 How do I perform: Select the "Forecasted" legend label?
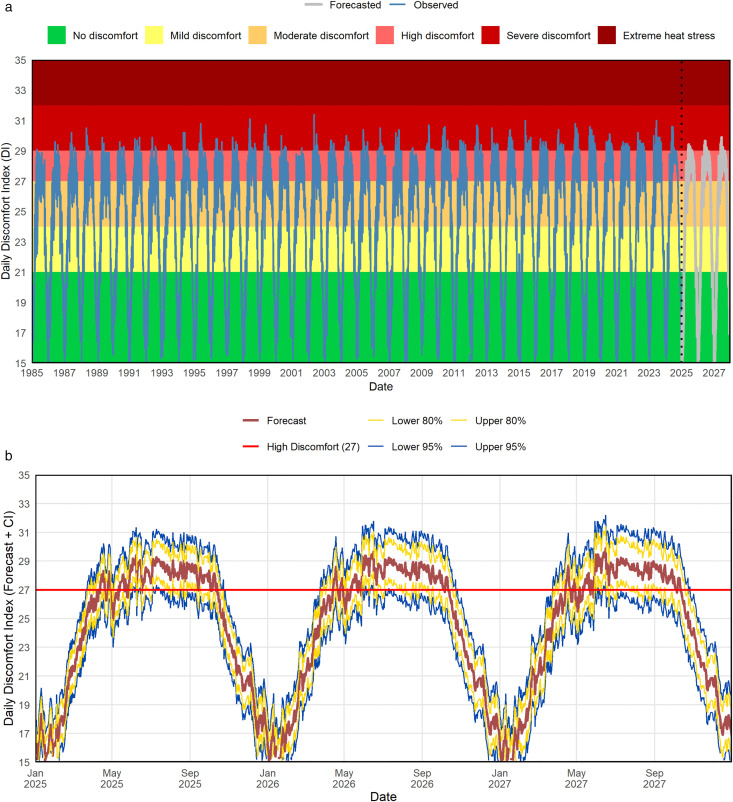point(355,5)
